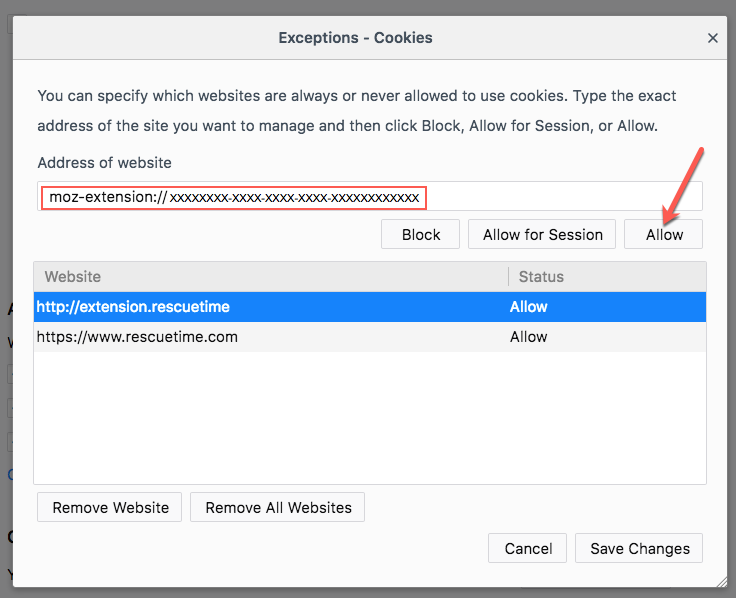Click the Exceptions - Cookies title bar

tap(355, 38)
